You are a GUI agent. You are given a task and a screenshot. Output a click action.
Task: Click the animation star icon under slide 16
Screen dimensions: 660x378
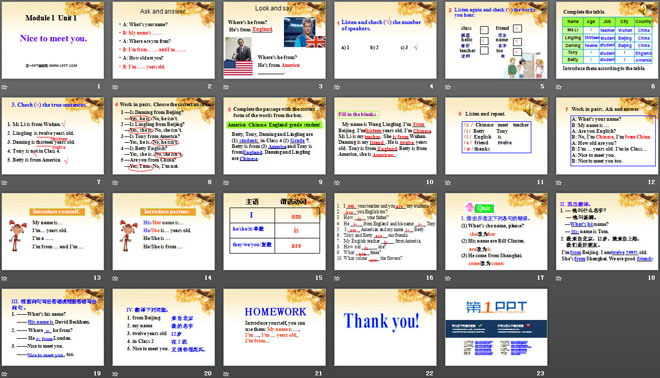point(337,278)
